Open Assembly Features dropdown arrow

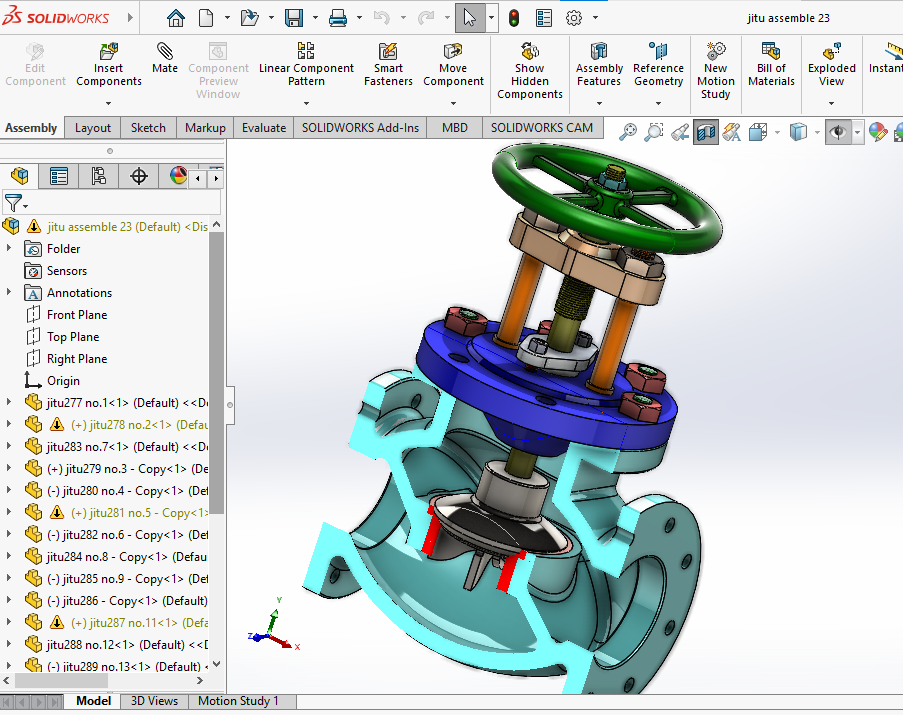tap(599, 104)
